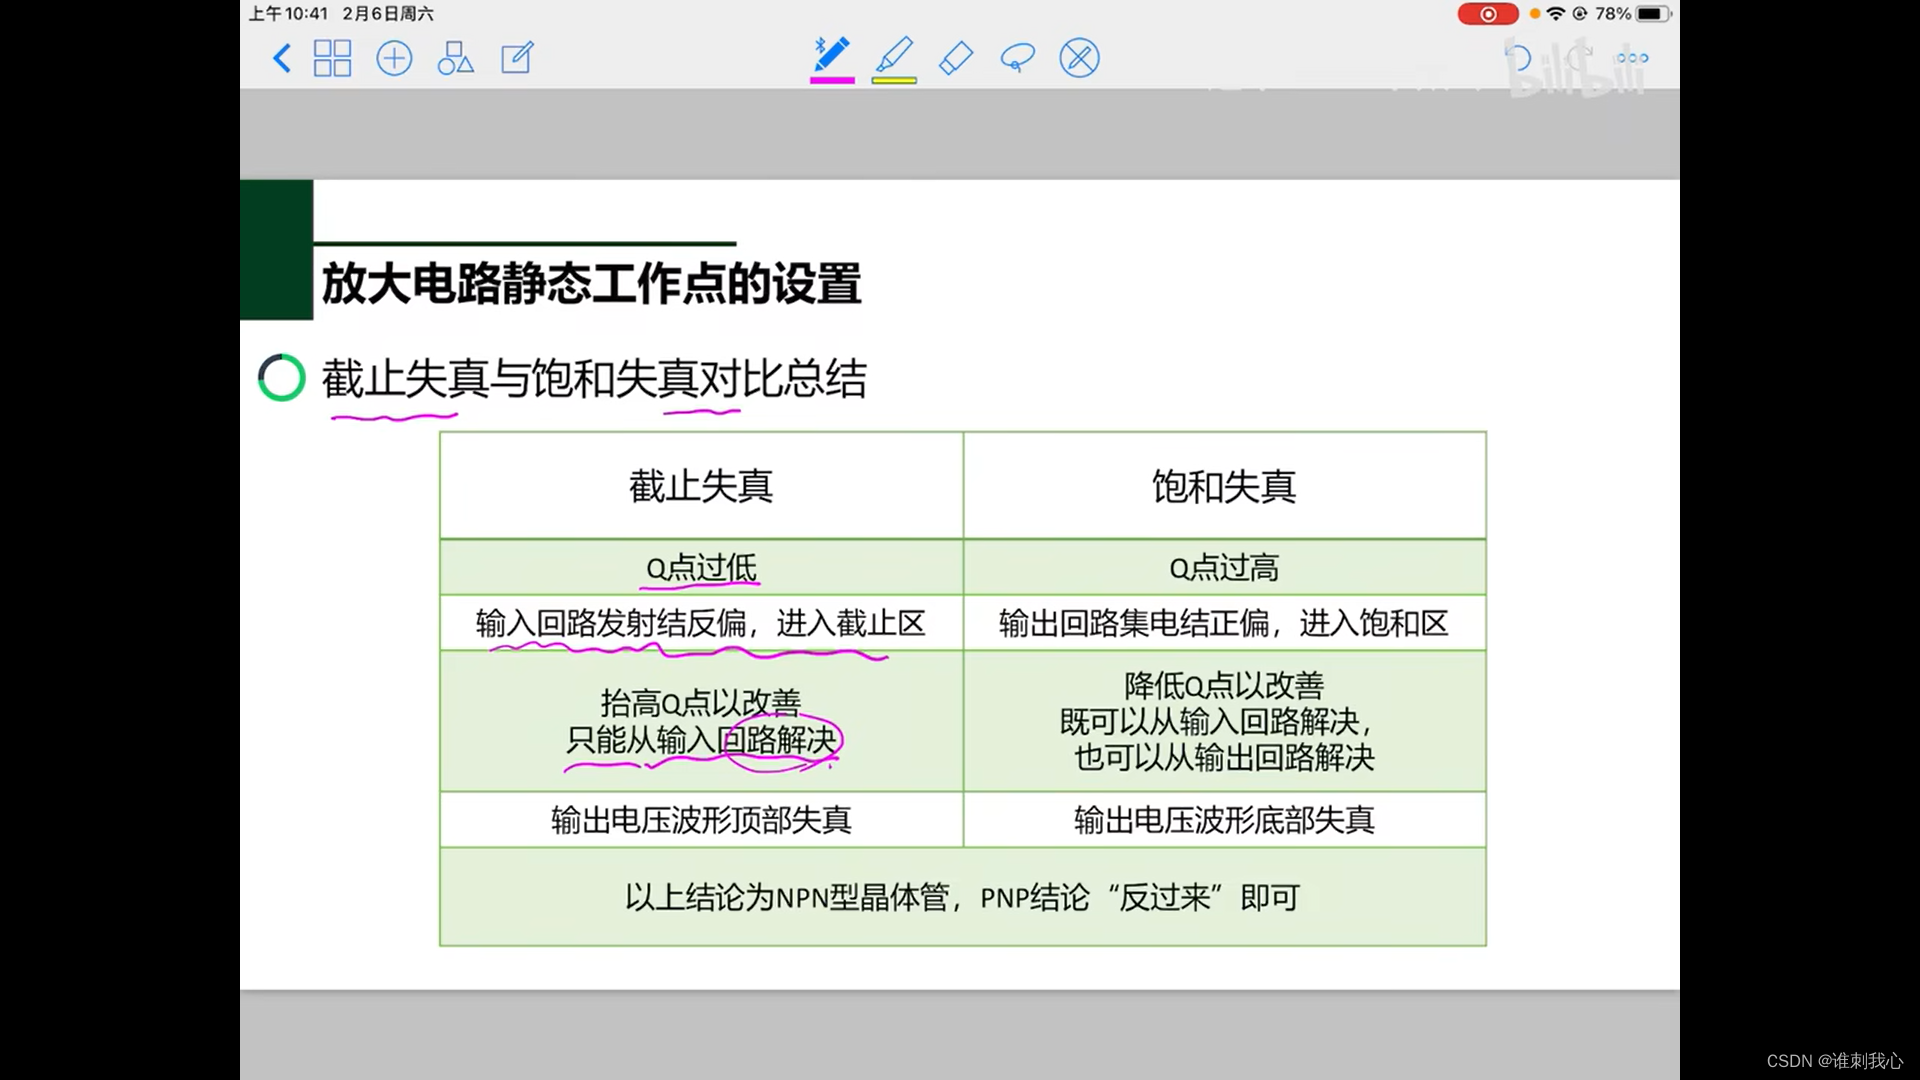Click the edit note compose icon
This screenshot has width=1920, height=1080.
(x=517, y=58)
